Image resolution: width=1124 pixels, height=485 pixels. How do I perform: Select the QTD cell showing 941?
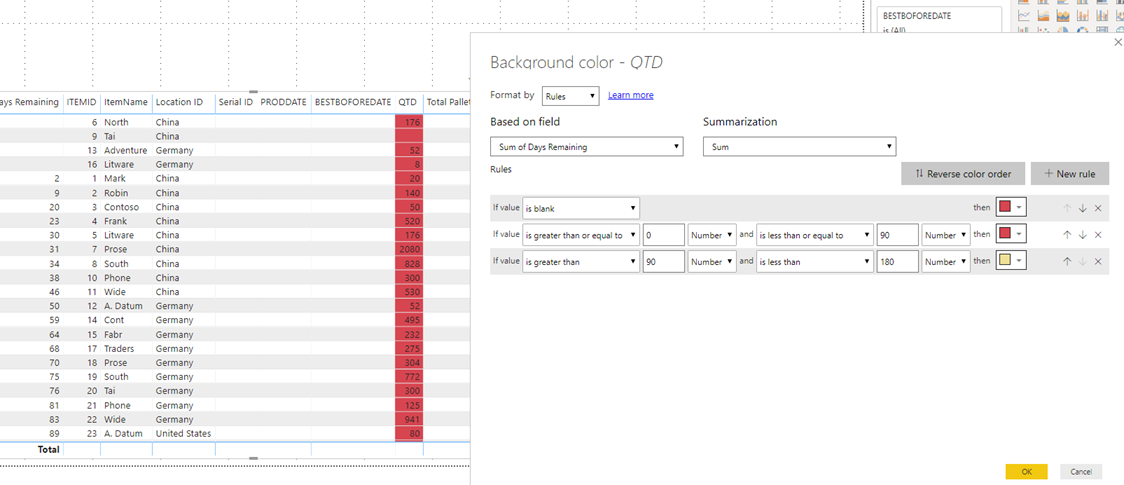coord(409,419)
